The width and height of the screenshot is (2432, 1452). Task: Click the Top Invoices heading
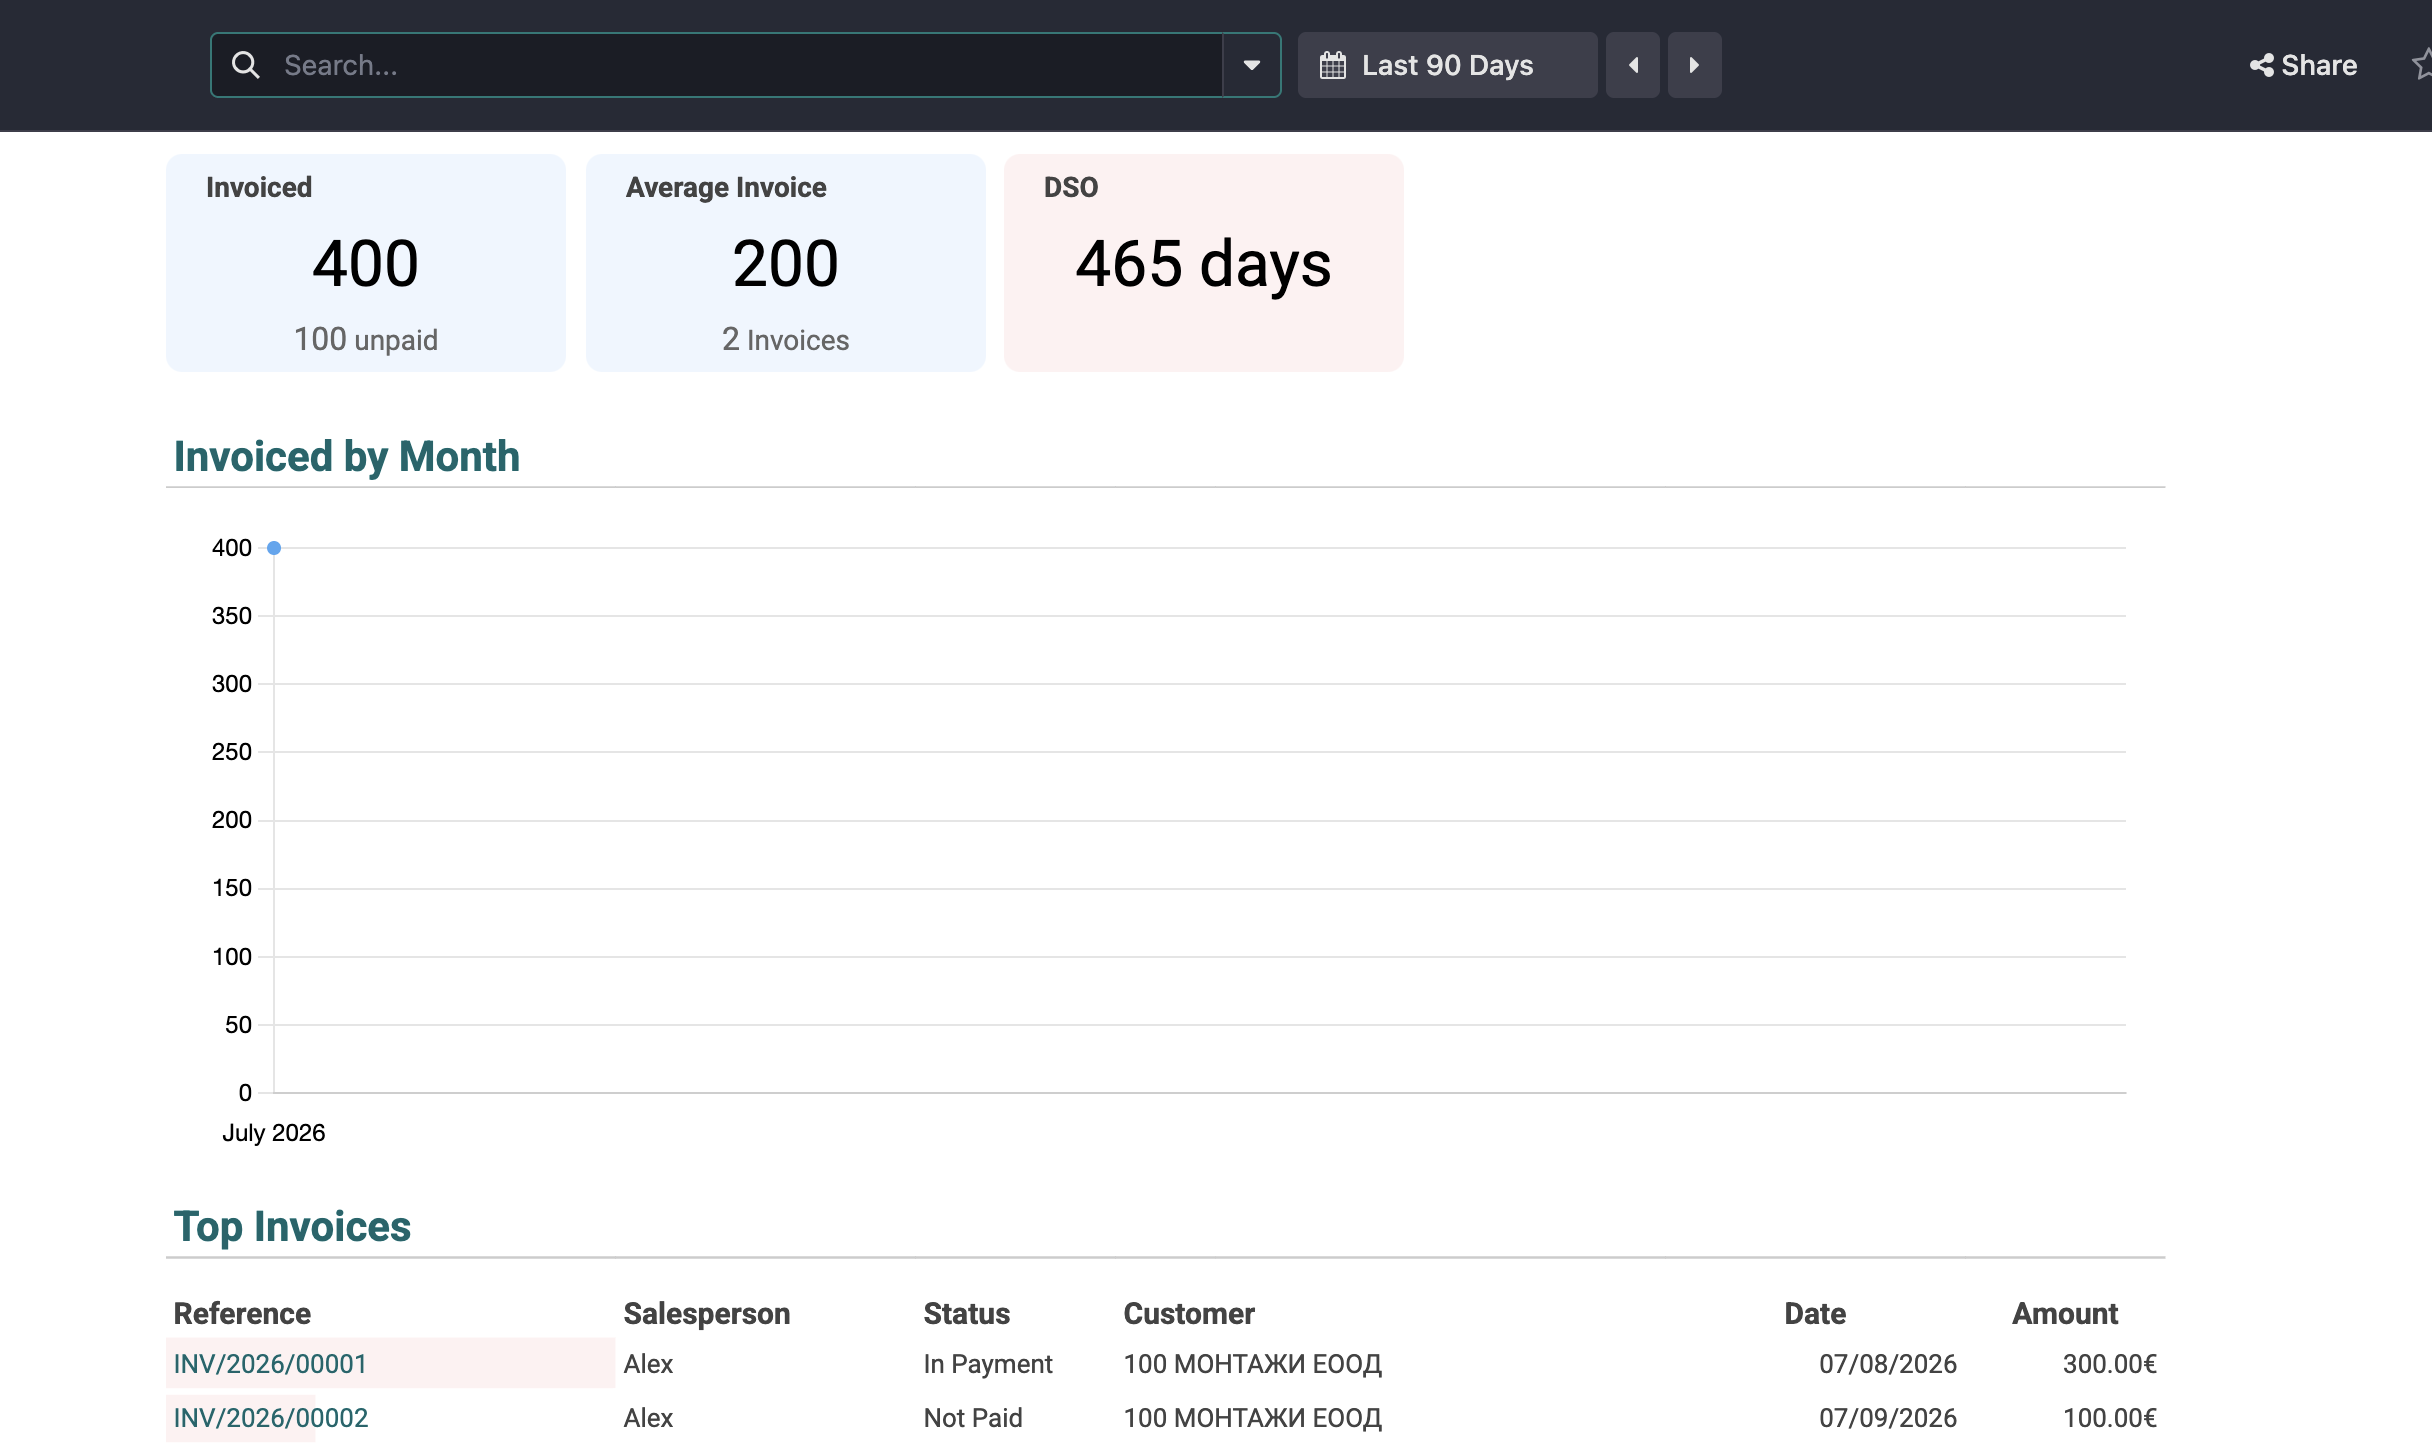(x=292, y=1227)
